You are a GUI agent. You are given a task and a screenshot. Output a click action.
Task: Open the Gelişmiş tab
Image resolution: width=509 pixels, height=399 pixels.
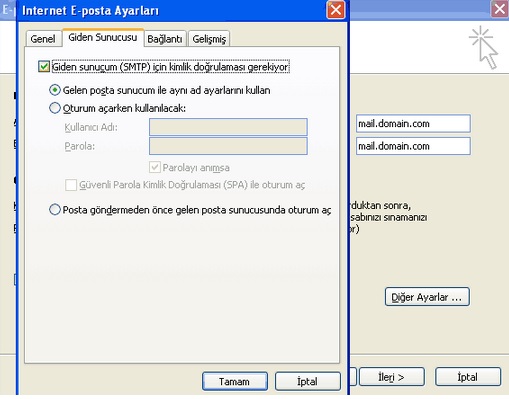(209, 39)
